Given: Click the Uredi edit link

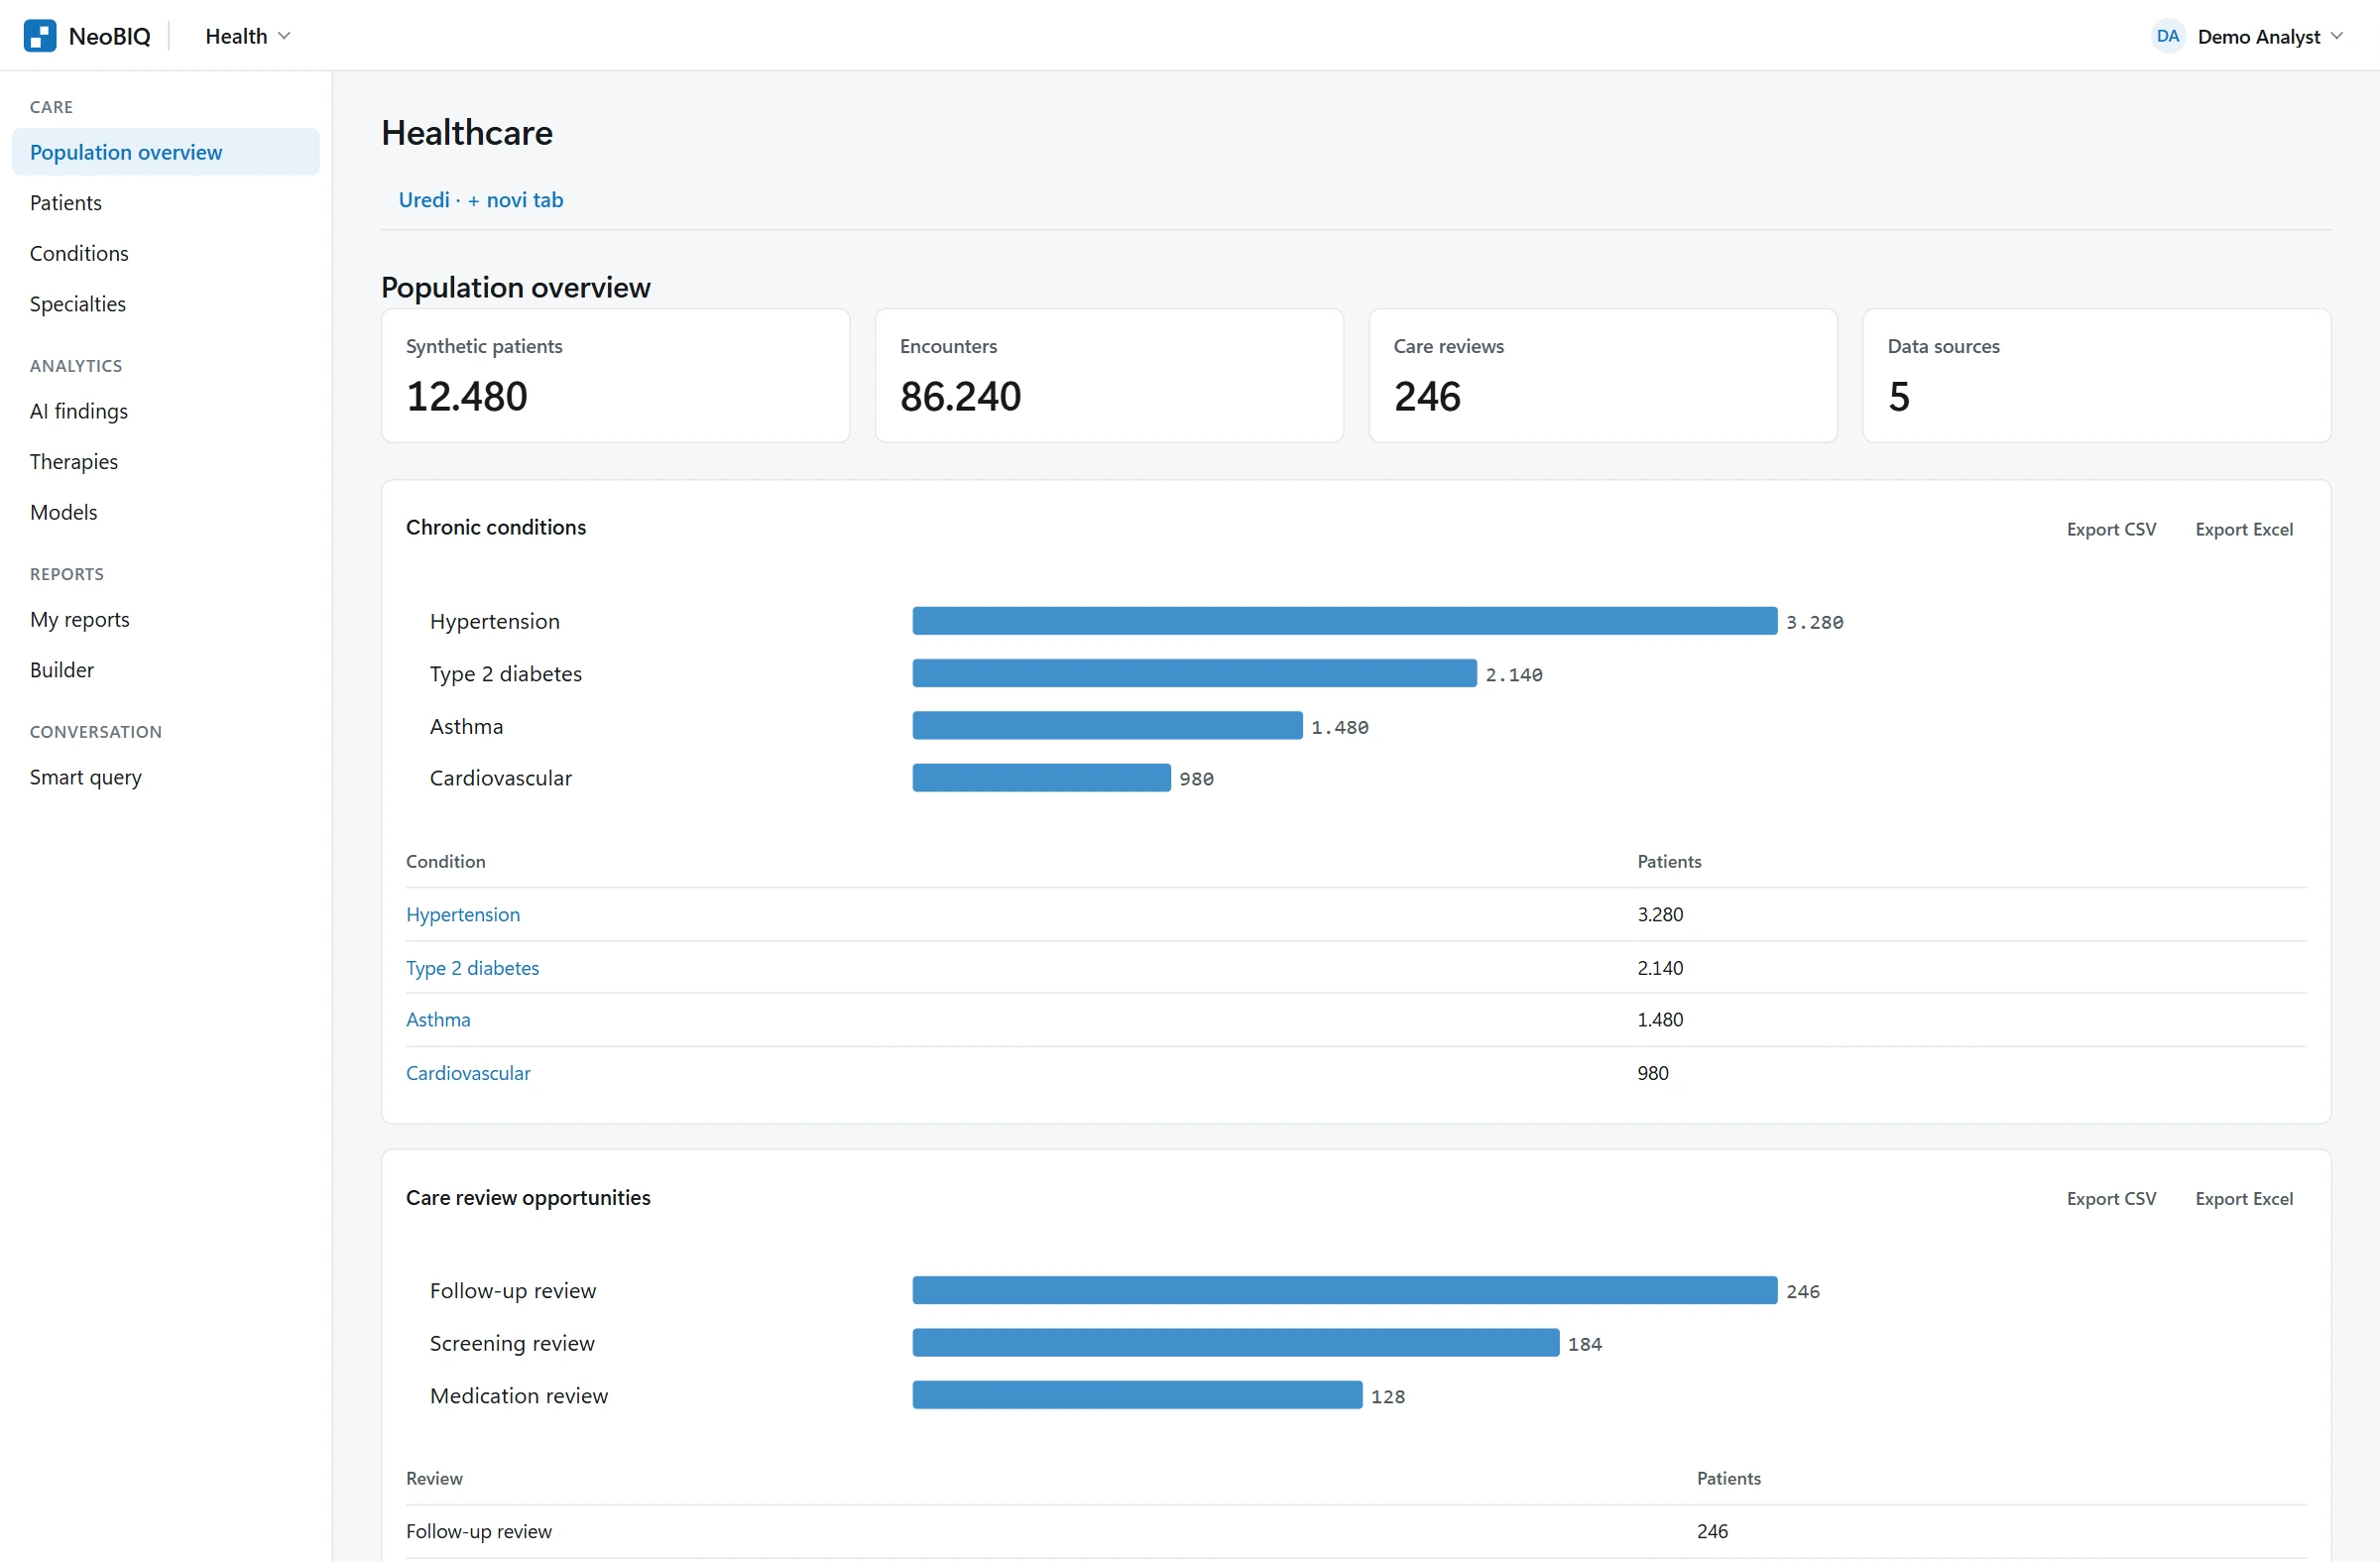Looking at the screenshot, I should point(424,200).
